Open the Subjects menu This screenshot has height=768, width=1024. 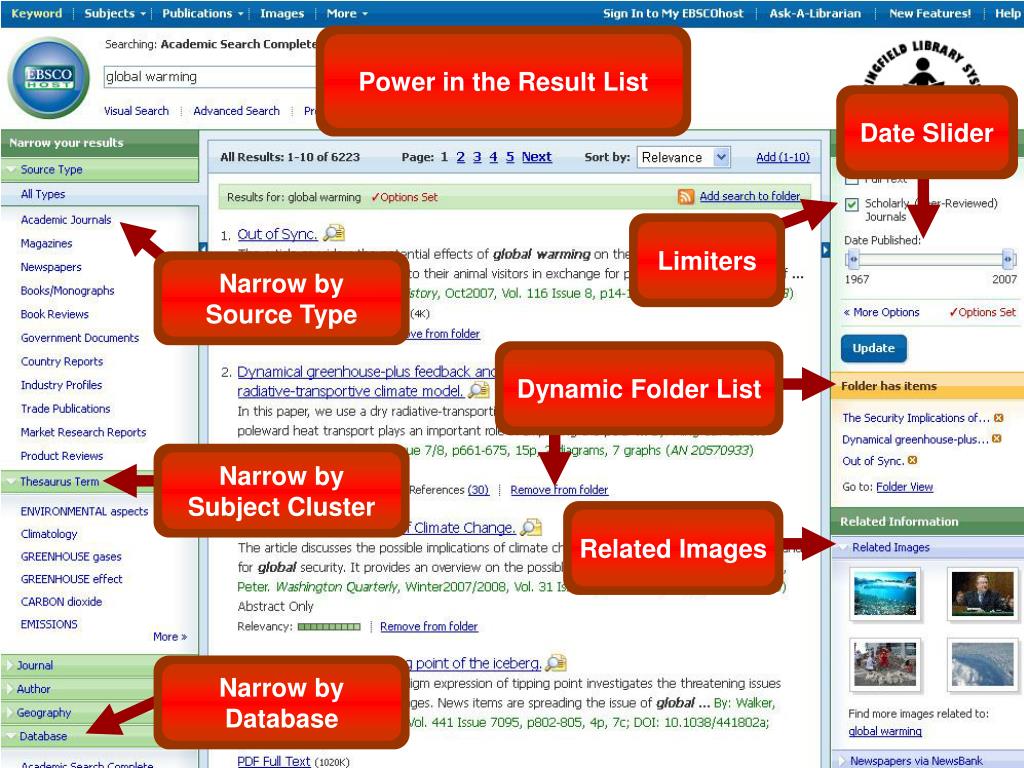(x=114, y=13)
